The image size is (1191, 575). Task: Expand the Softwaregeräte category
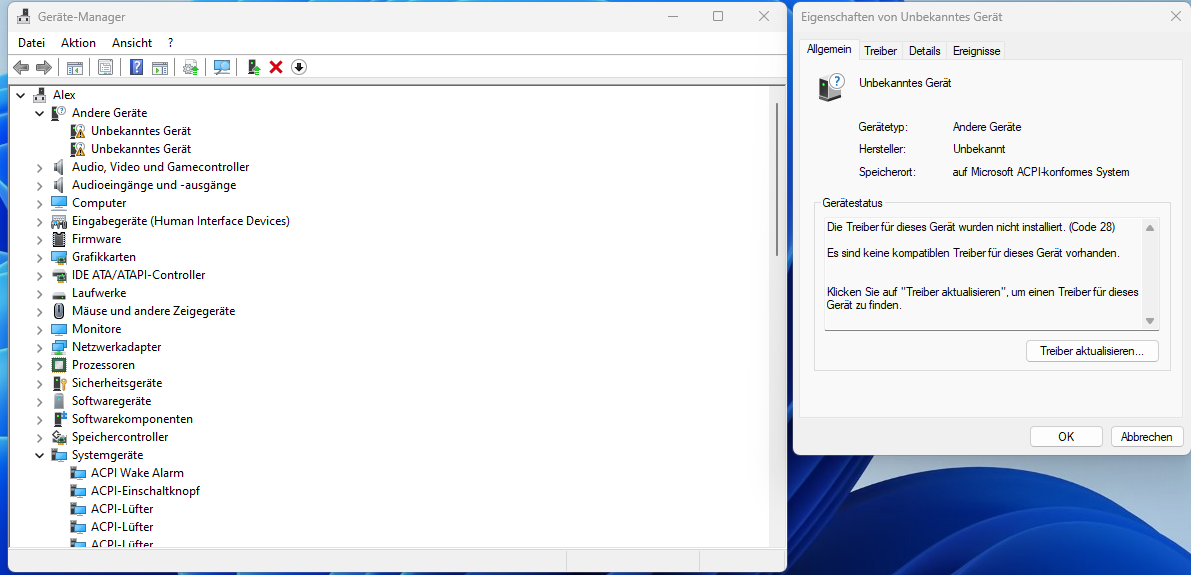(39, 401)
